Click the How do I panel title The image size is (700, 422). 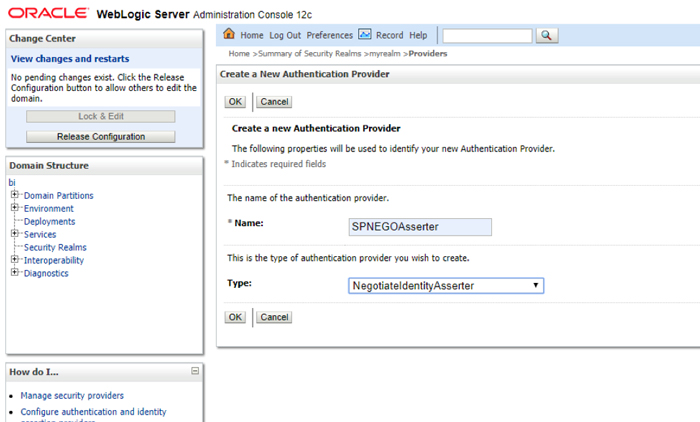[34, 372]
